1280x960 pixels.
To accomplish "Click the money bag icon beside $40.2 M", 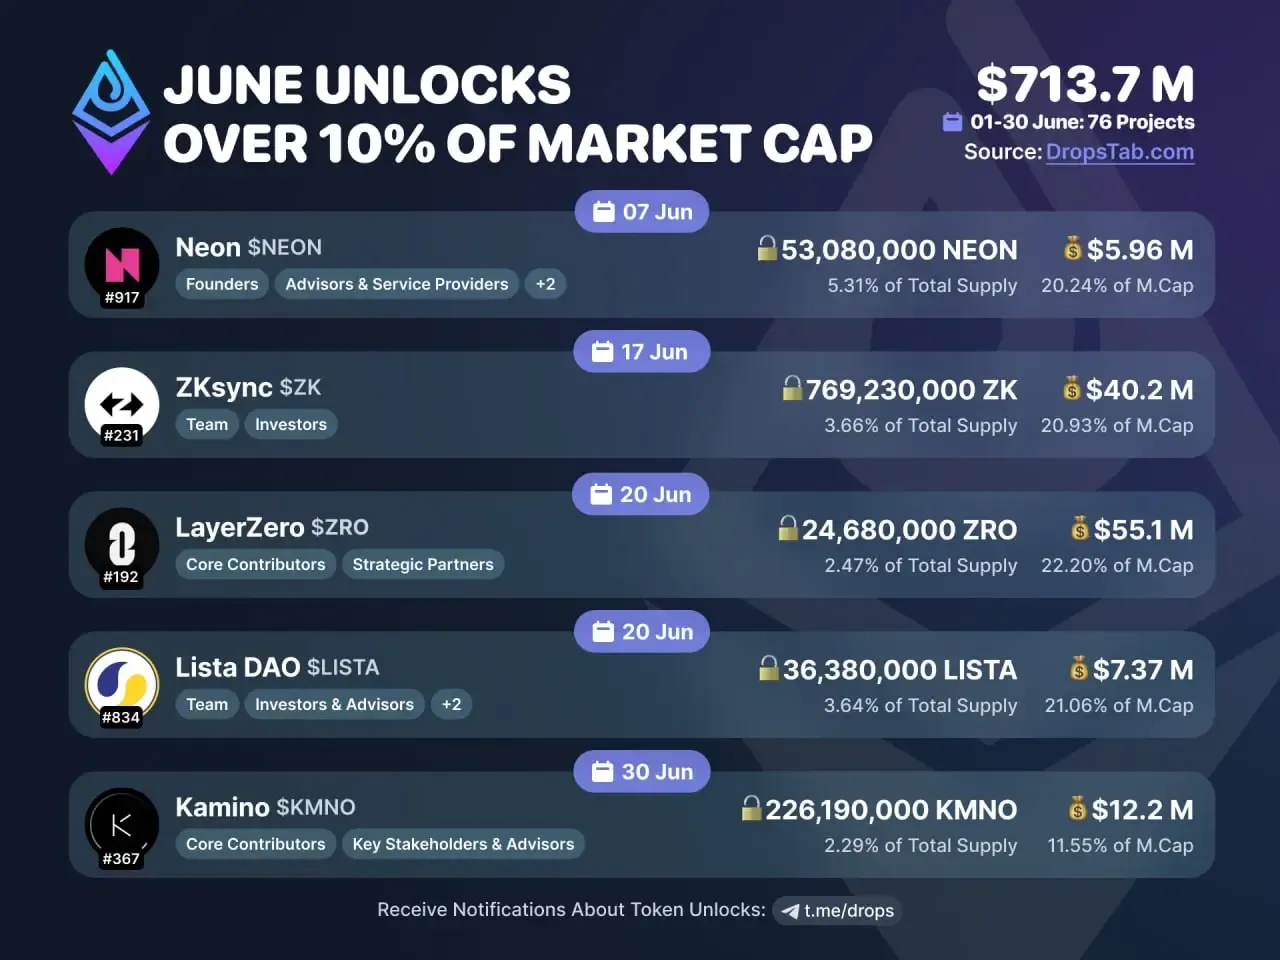I will (1072, 388).
